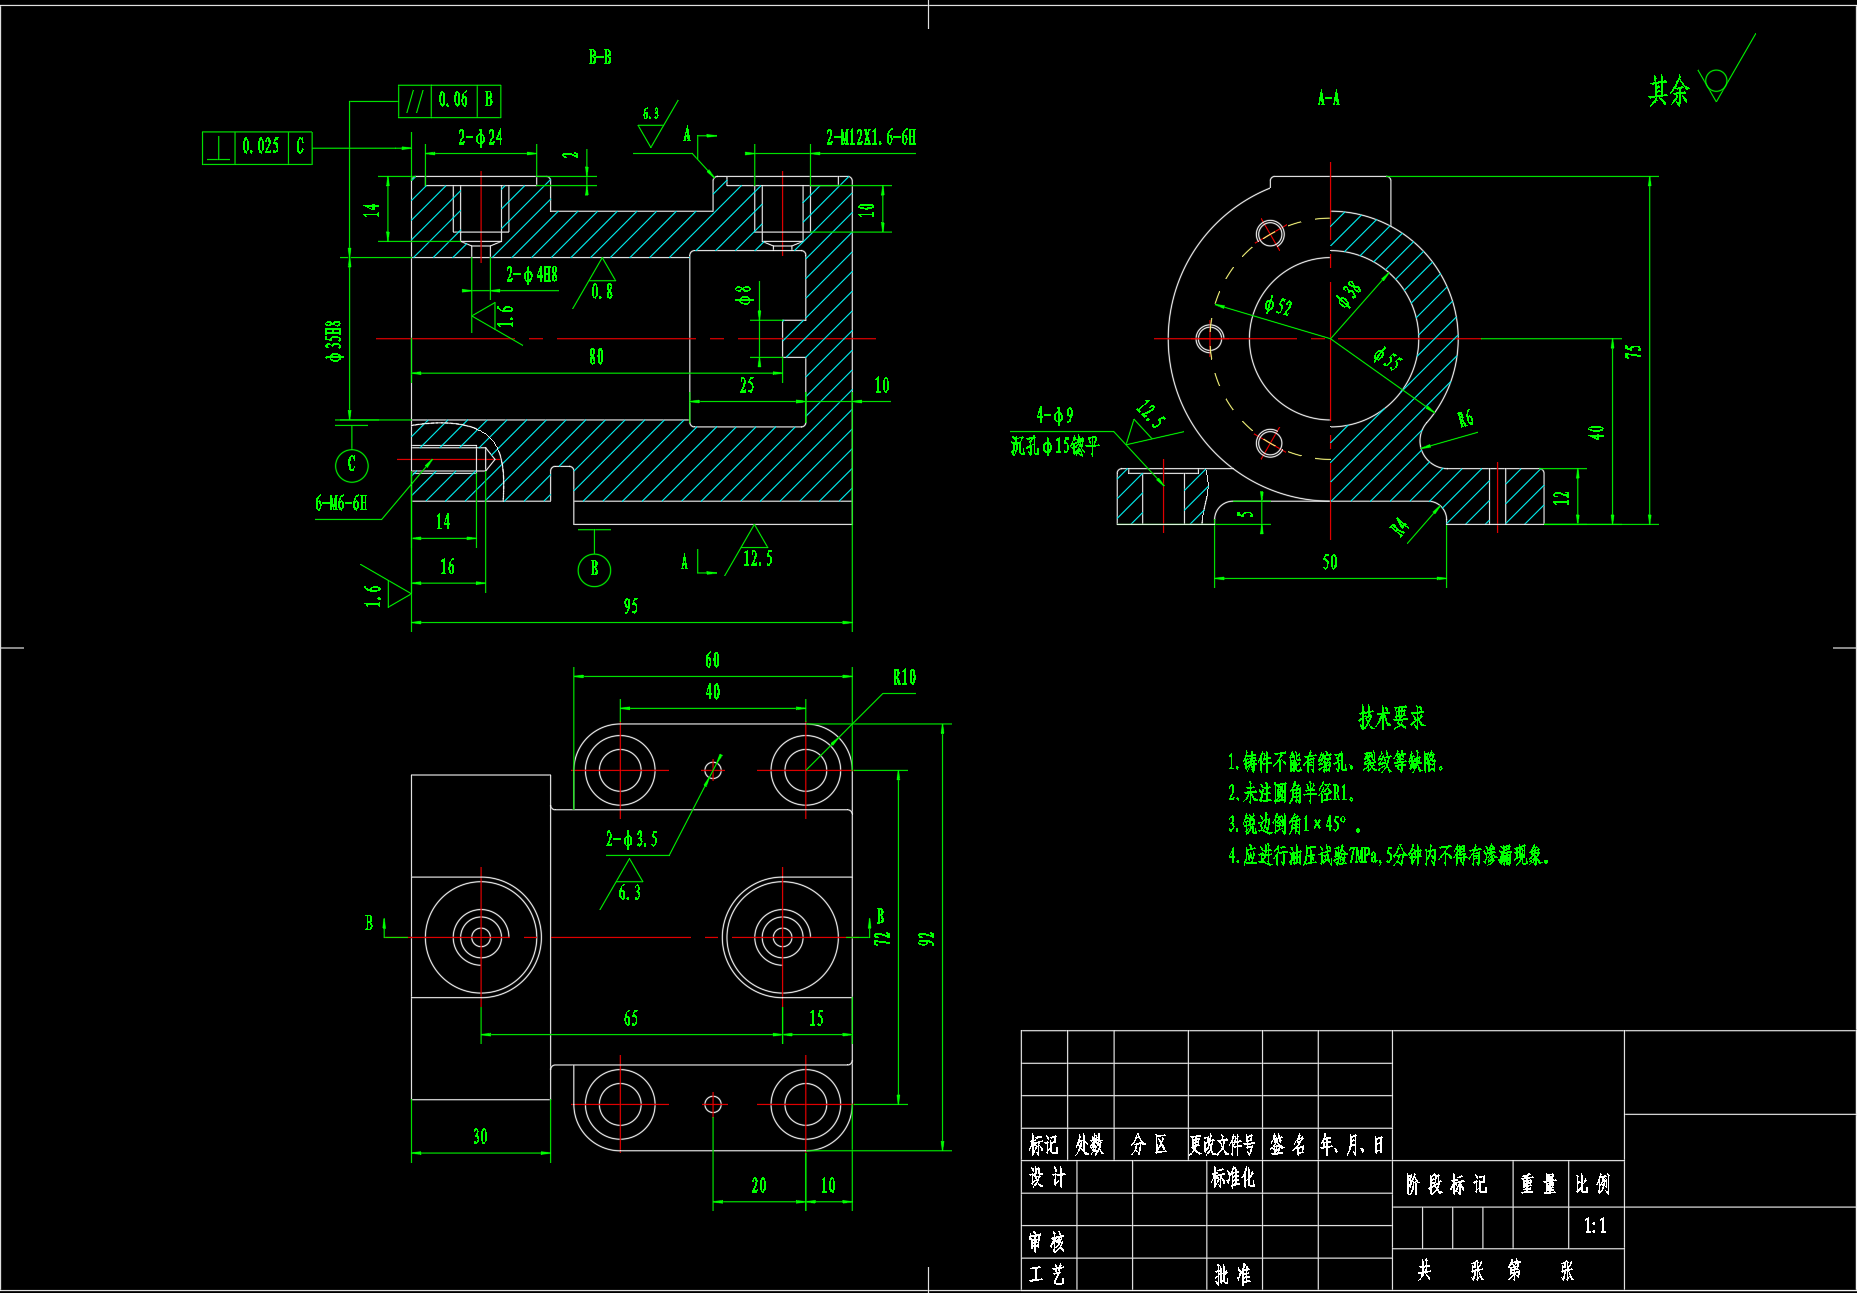Click the "φ52" bolt circle dimension
This screenshot has height=1293, width=1857.
(1278, 306)
